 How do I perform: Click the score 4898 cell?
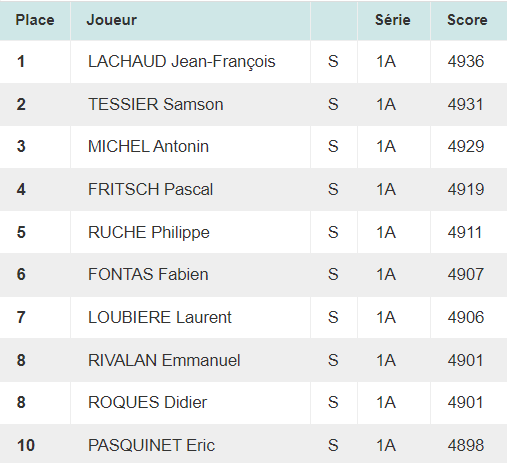(x=469, y=445)
